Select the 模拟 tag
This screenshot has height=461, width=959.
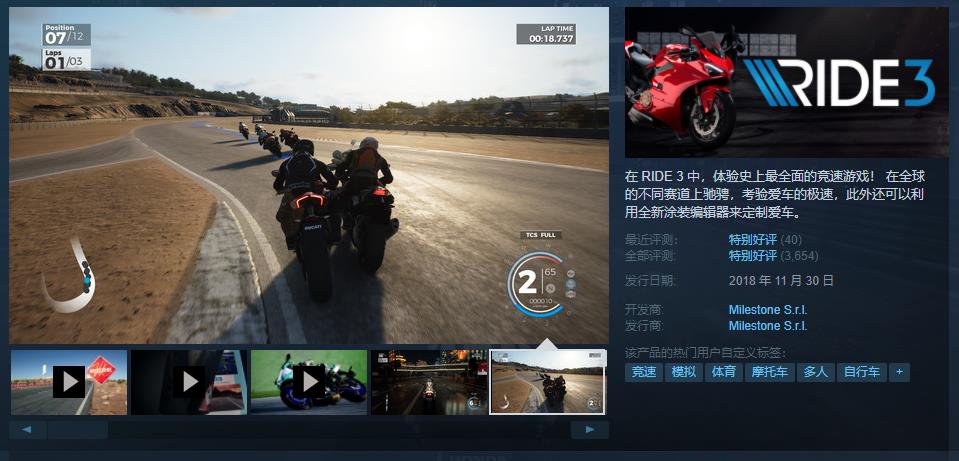(x=684, y=372)
